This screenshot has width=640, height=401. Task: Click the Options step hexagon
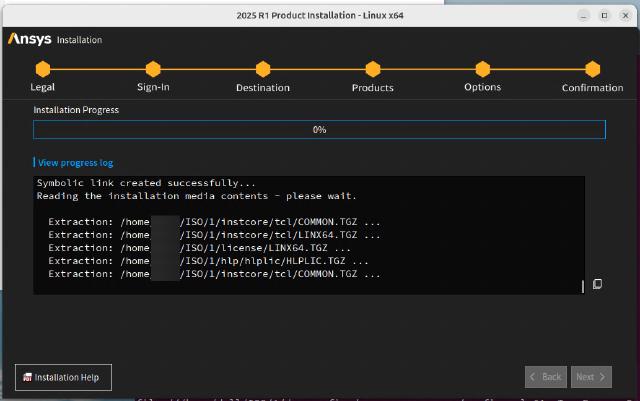(482, 69)
